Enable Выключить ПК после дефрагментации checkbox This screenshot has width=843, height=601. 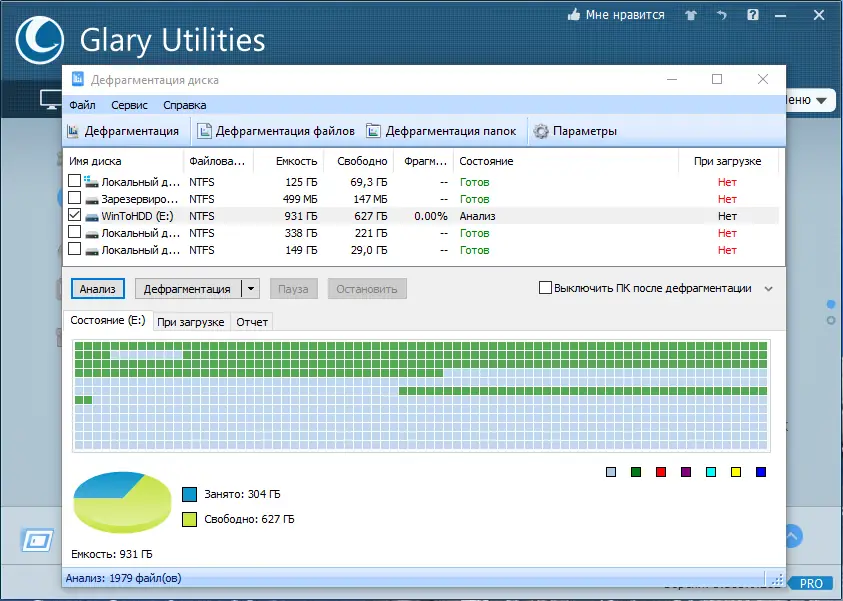(545, 288)
